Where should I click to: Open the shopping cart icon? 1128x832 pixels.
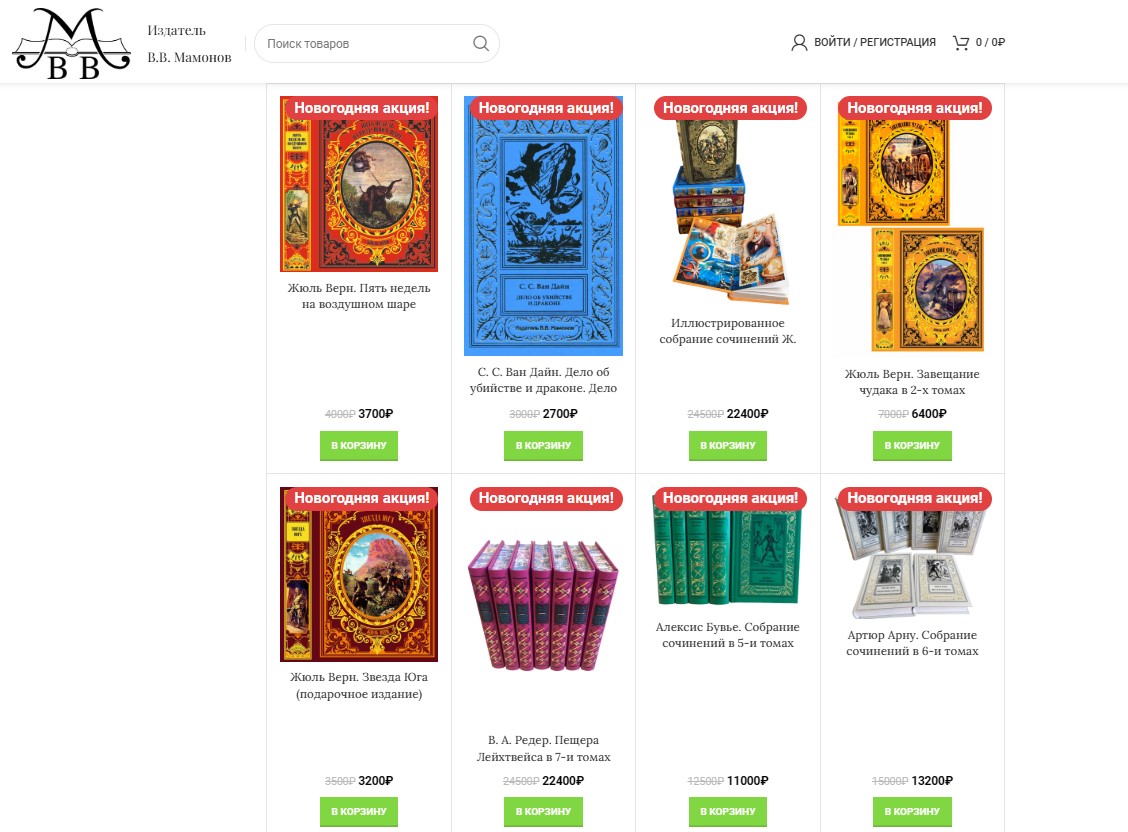click(960, 42)
